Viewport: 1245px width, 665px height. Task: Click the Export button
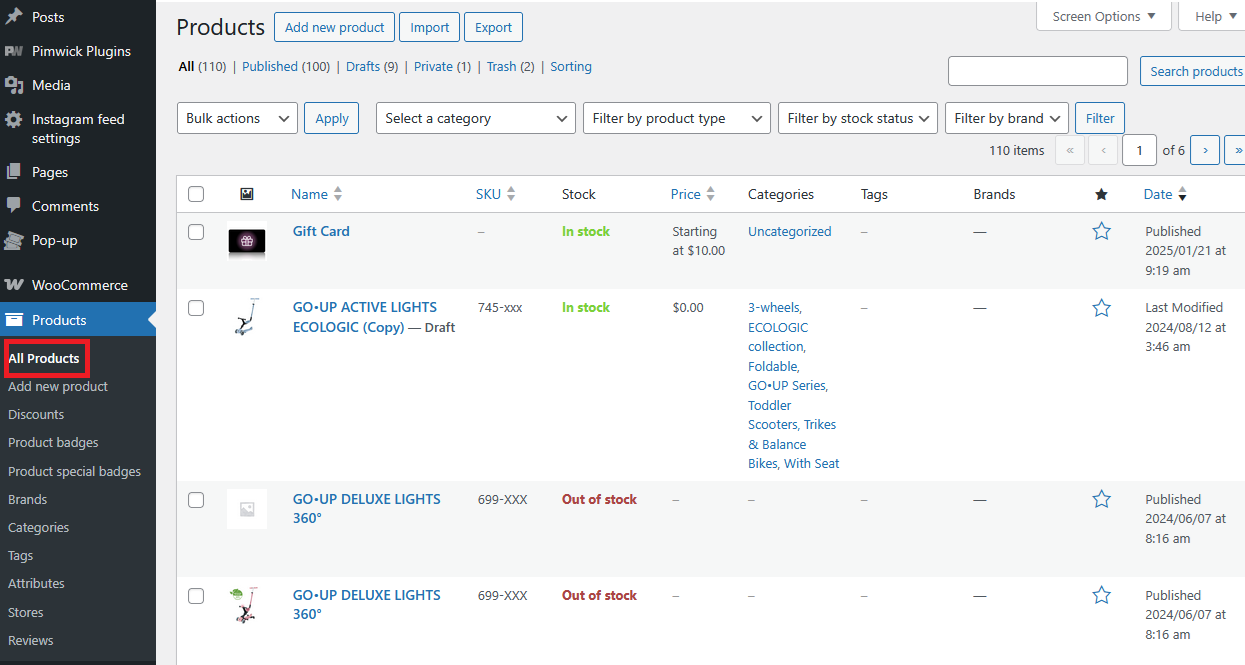[493, 27]
